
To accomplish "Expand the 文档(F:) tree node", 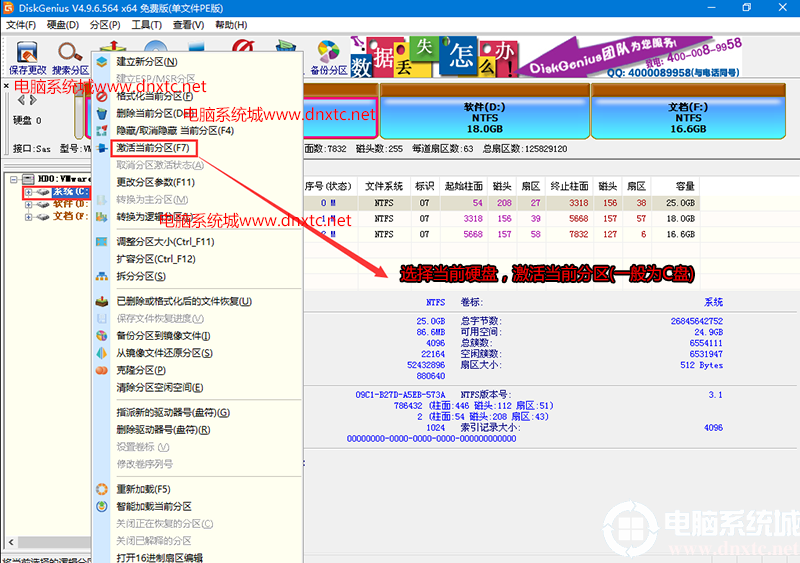I will 29,216.
